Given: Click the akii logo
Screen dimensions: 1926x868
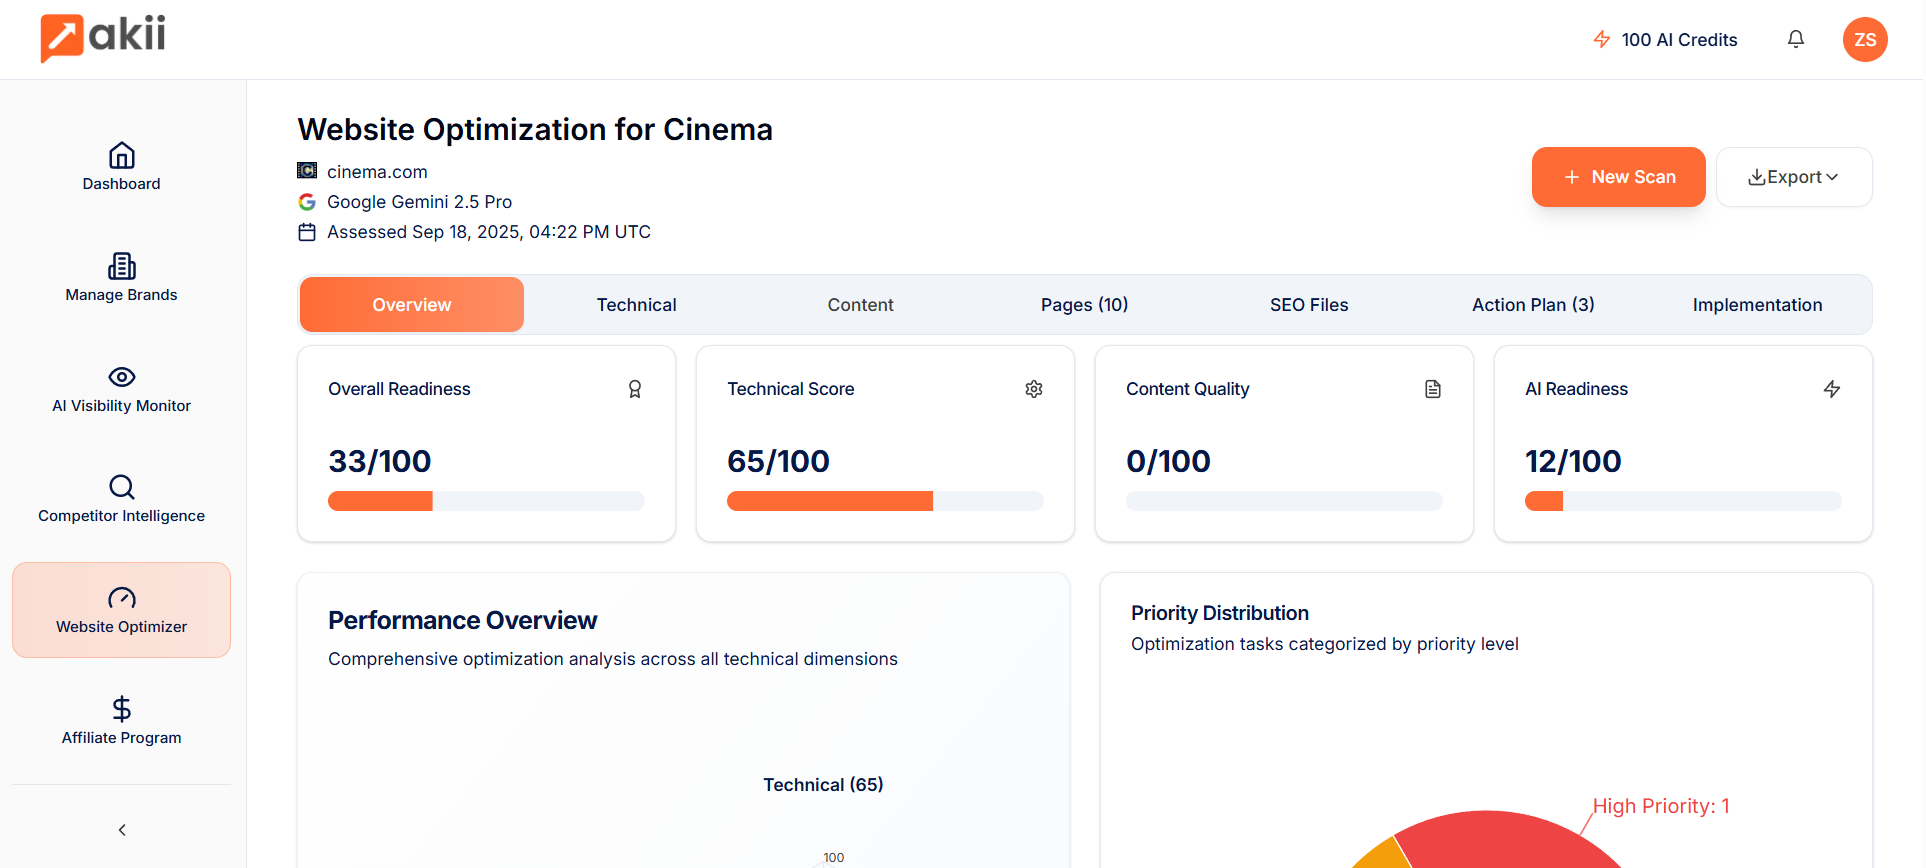Looking at the screenshot, I should (103, 38).
